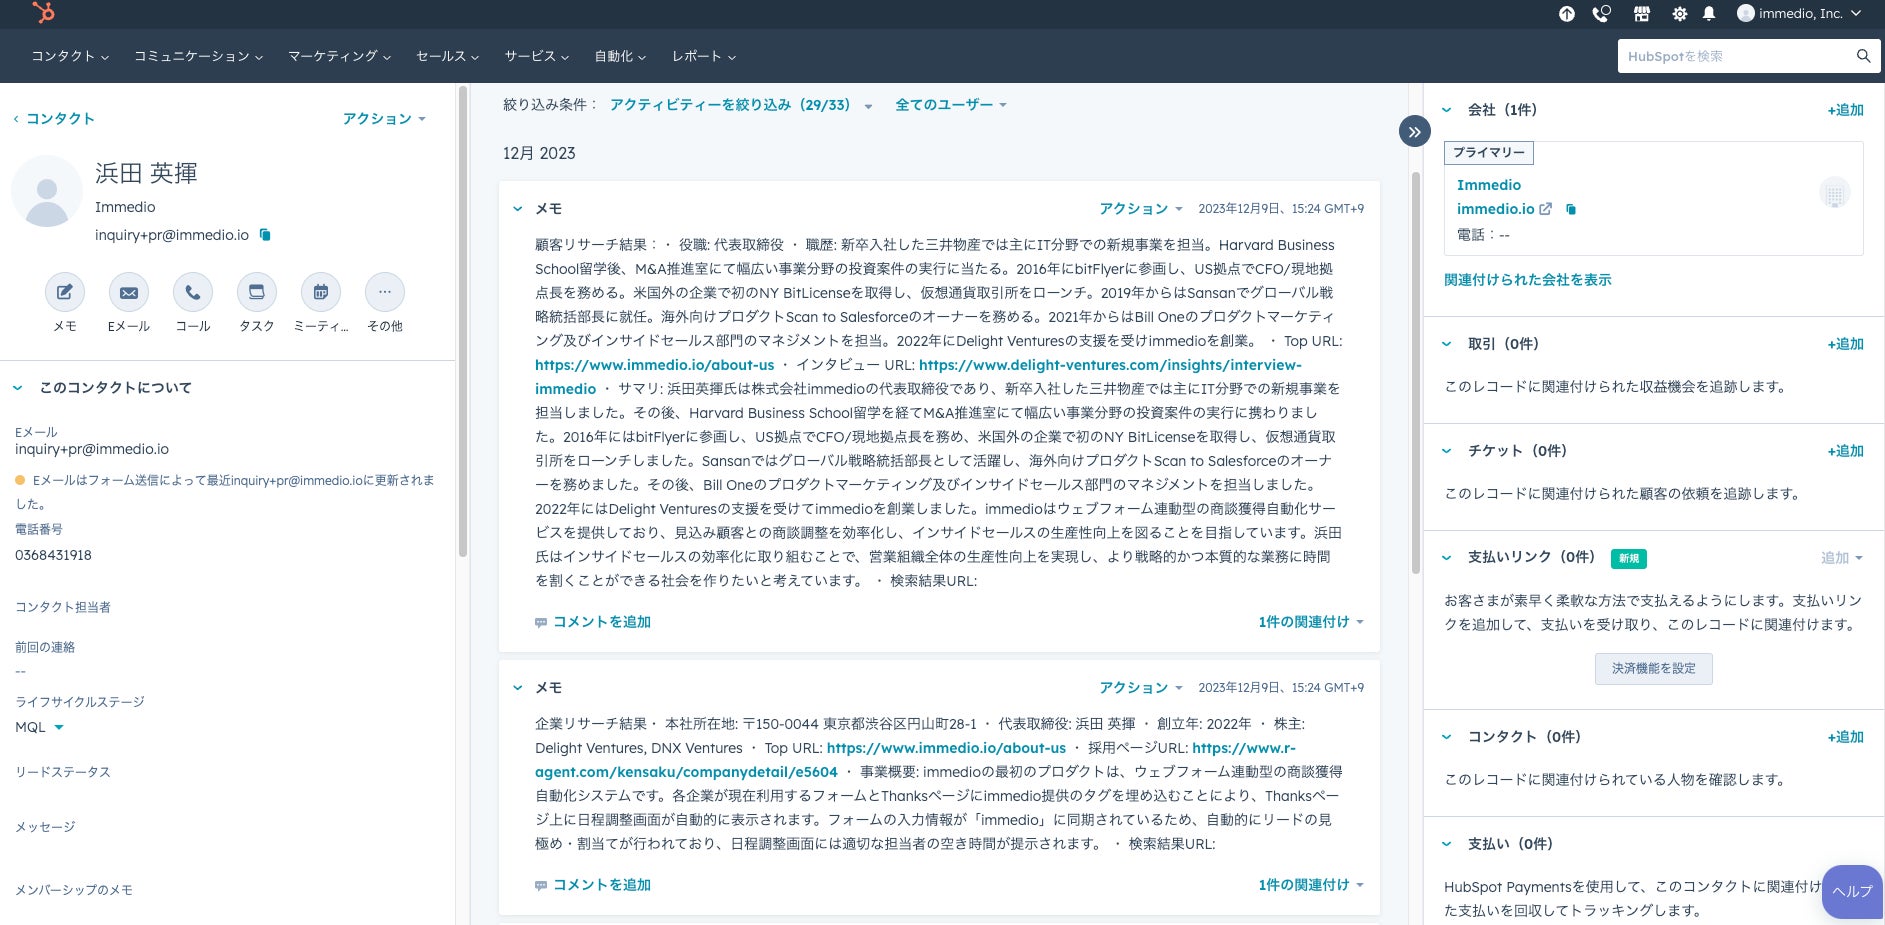Open the コンタクト navigation menu
The image size is (1885, 925).
click(70, 56)
